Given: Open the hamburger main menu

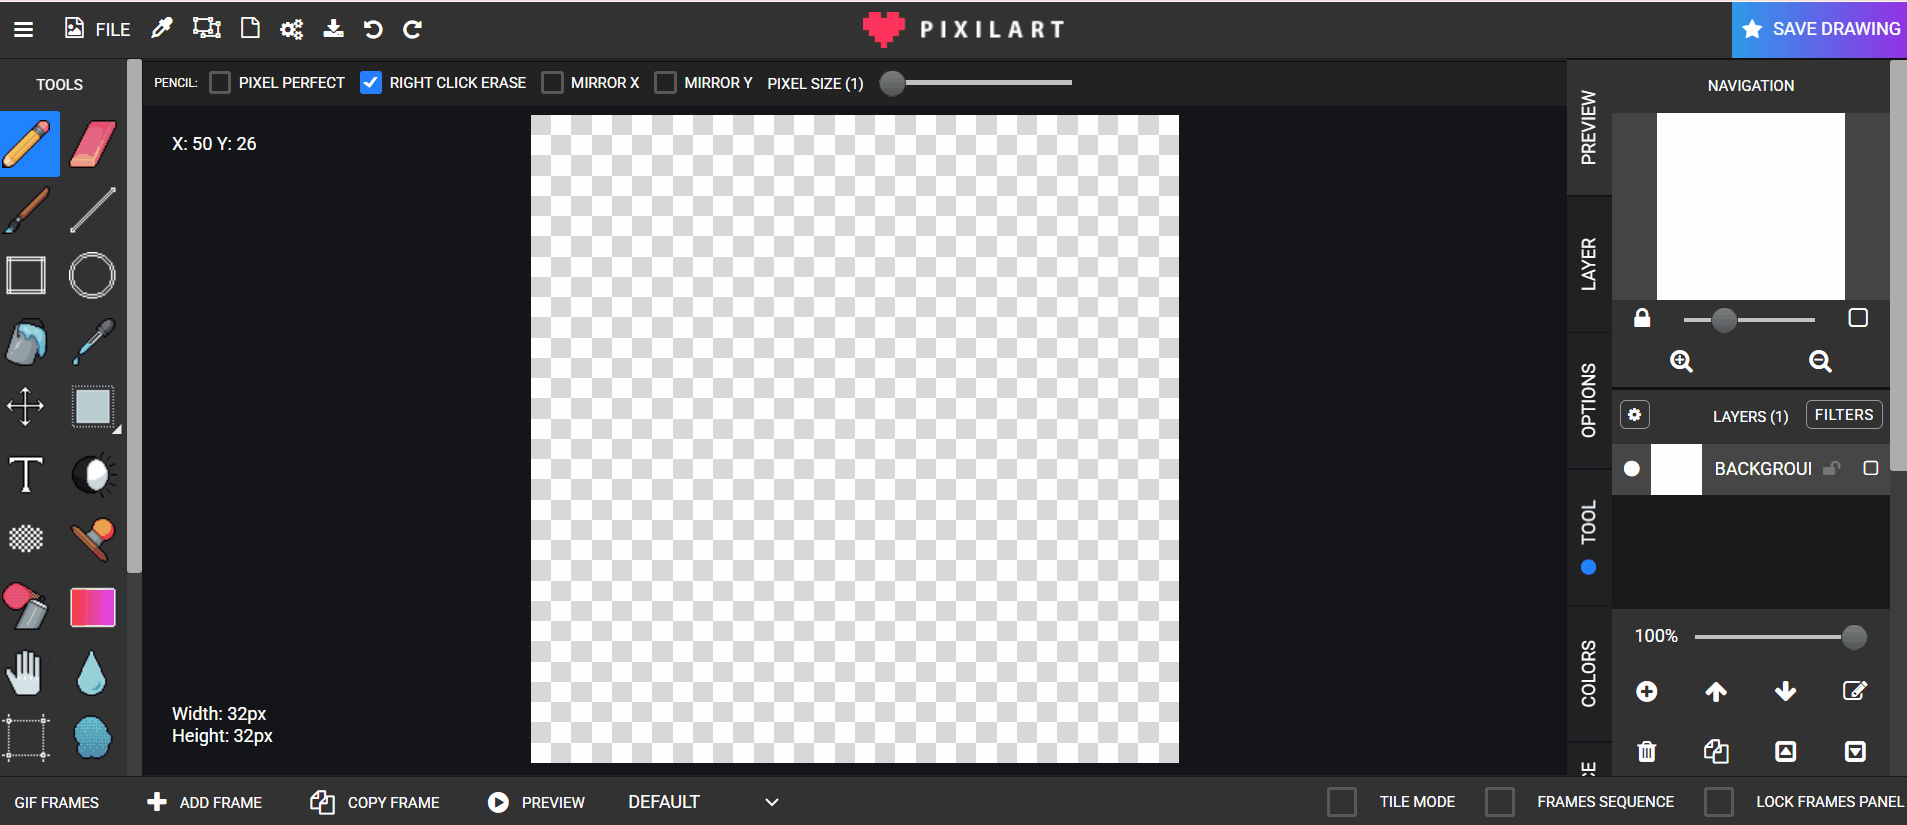Looking at the screenshot, I should (24, 29).
